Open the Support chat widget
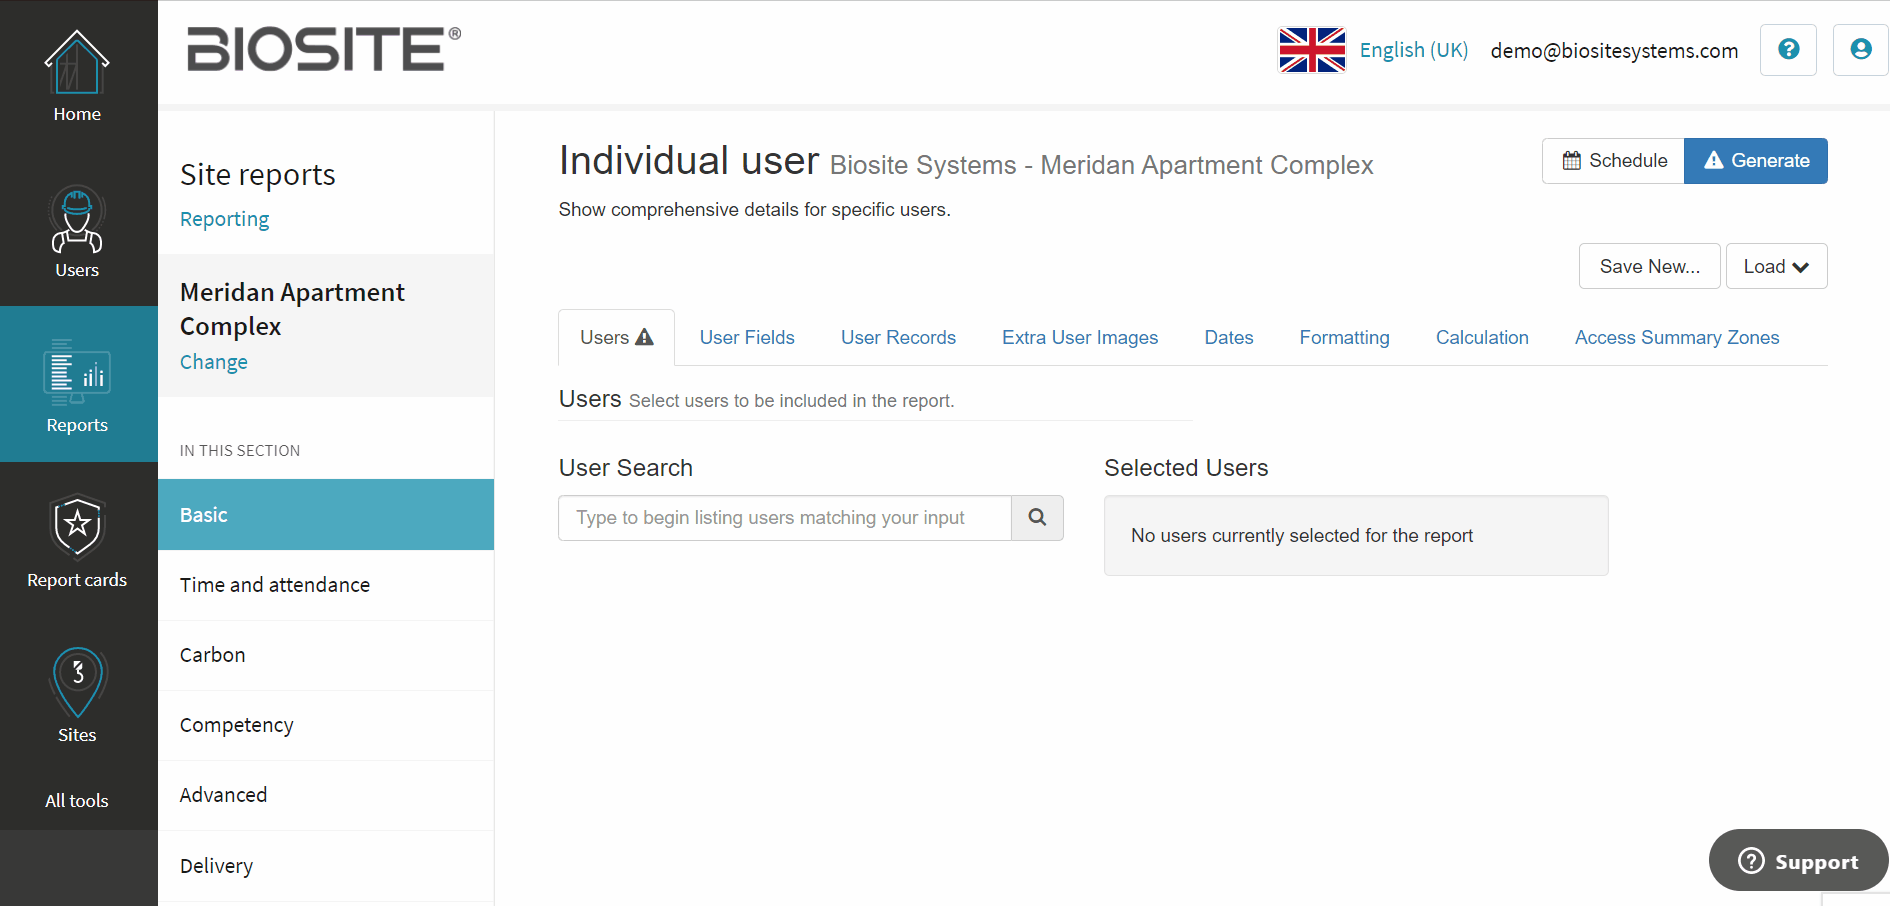Image resolution: width=1890 pixels, height=906 pixels. coord(1798,861)
